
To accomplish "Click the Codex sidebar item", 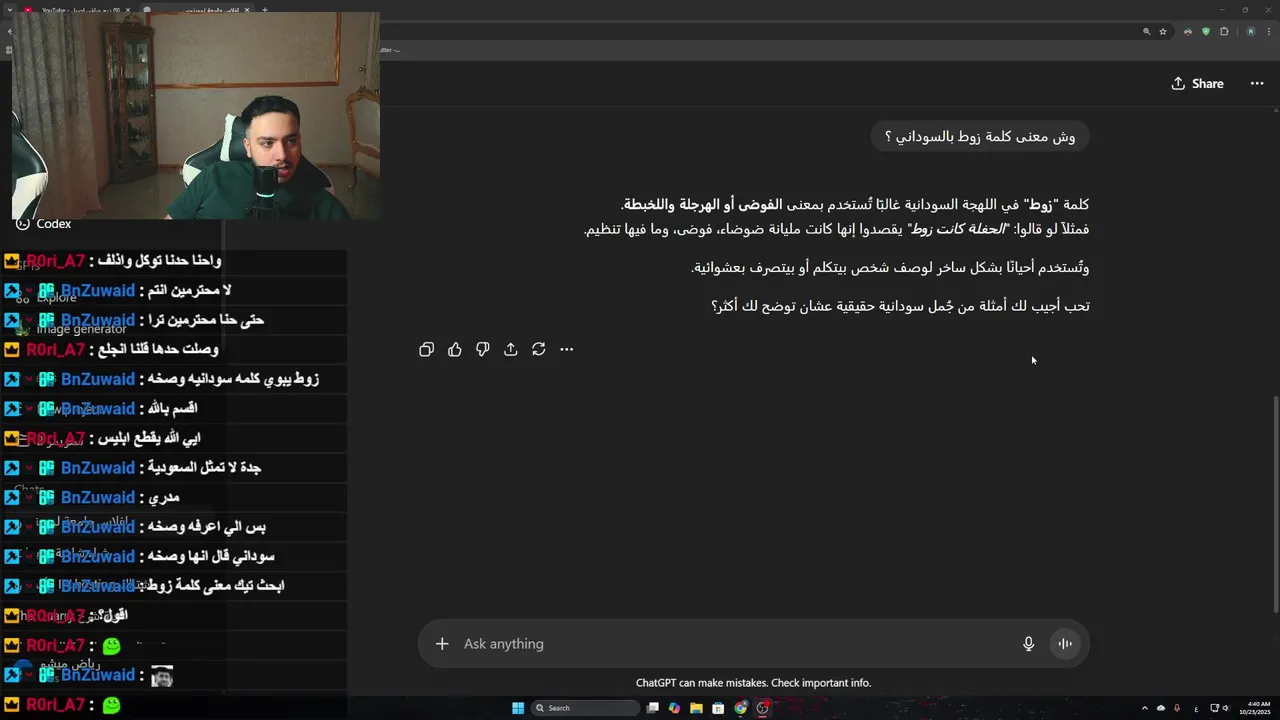I will pyautogui.click(x=43, y=224).
